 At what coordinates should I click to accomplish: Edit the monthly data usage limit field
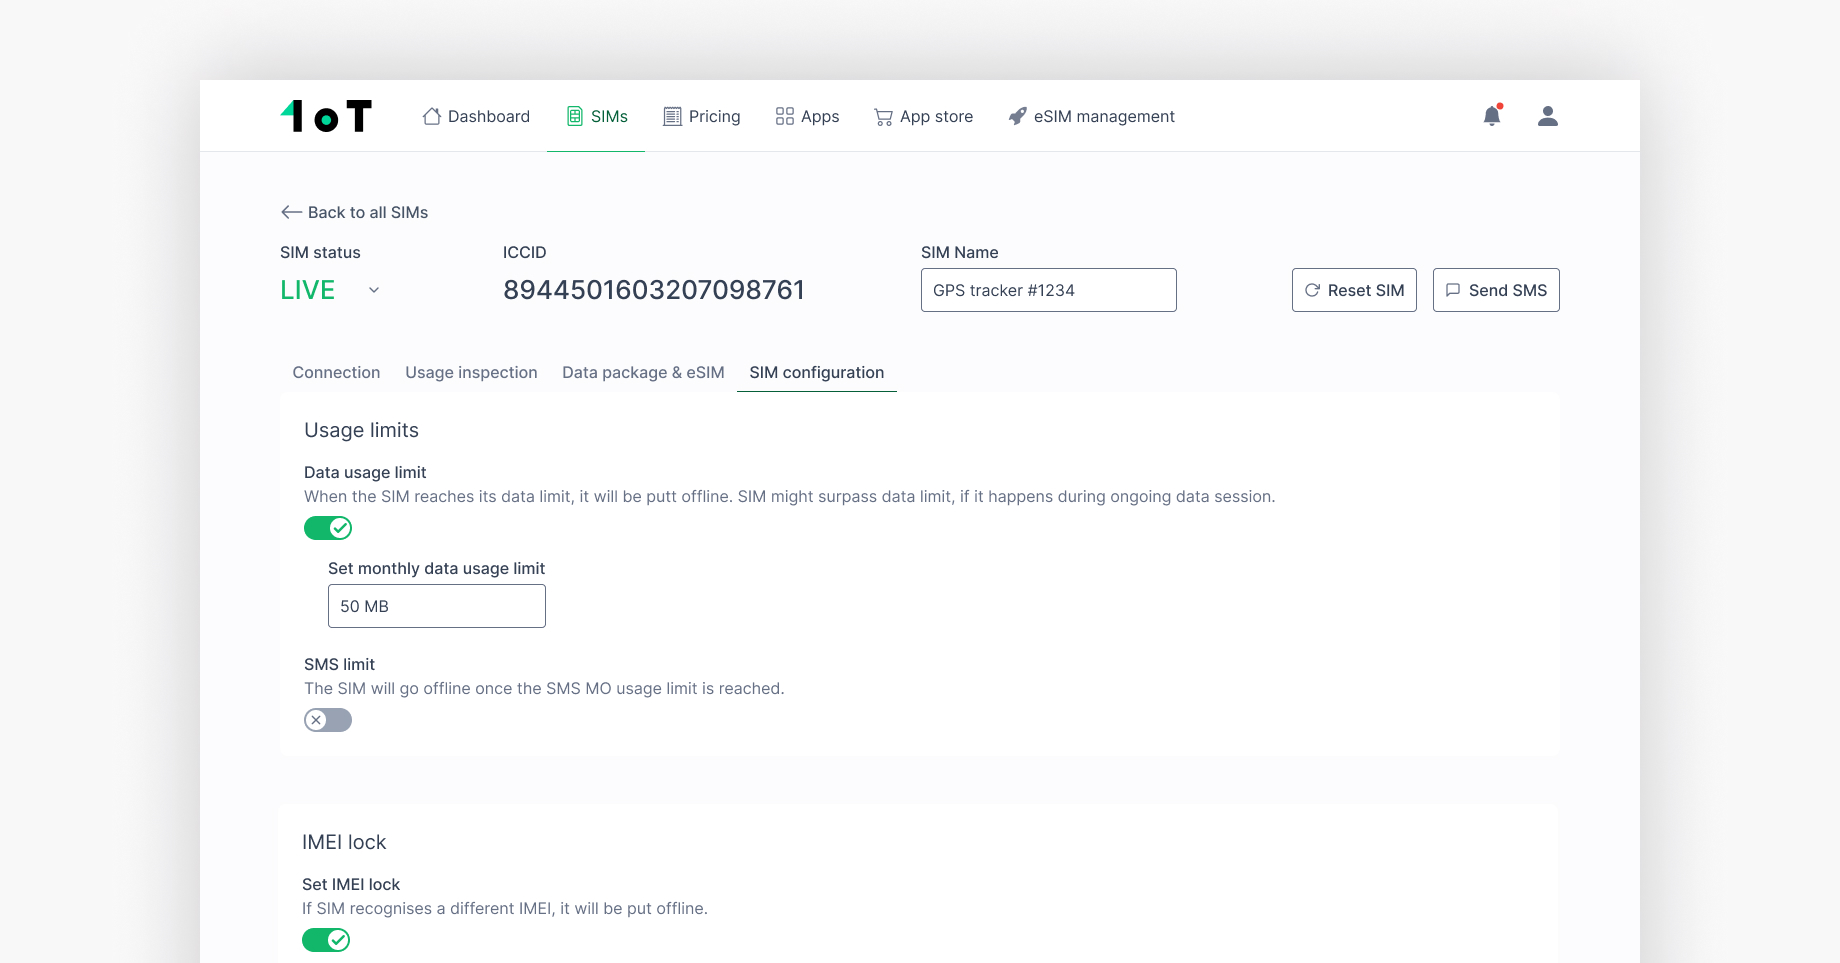[x=436, y=605]
